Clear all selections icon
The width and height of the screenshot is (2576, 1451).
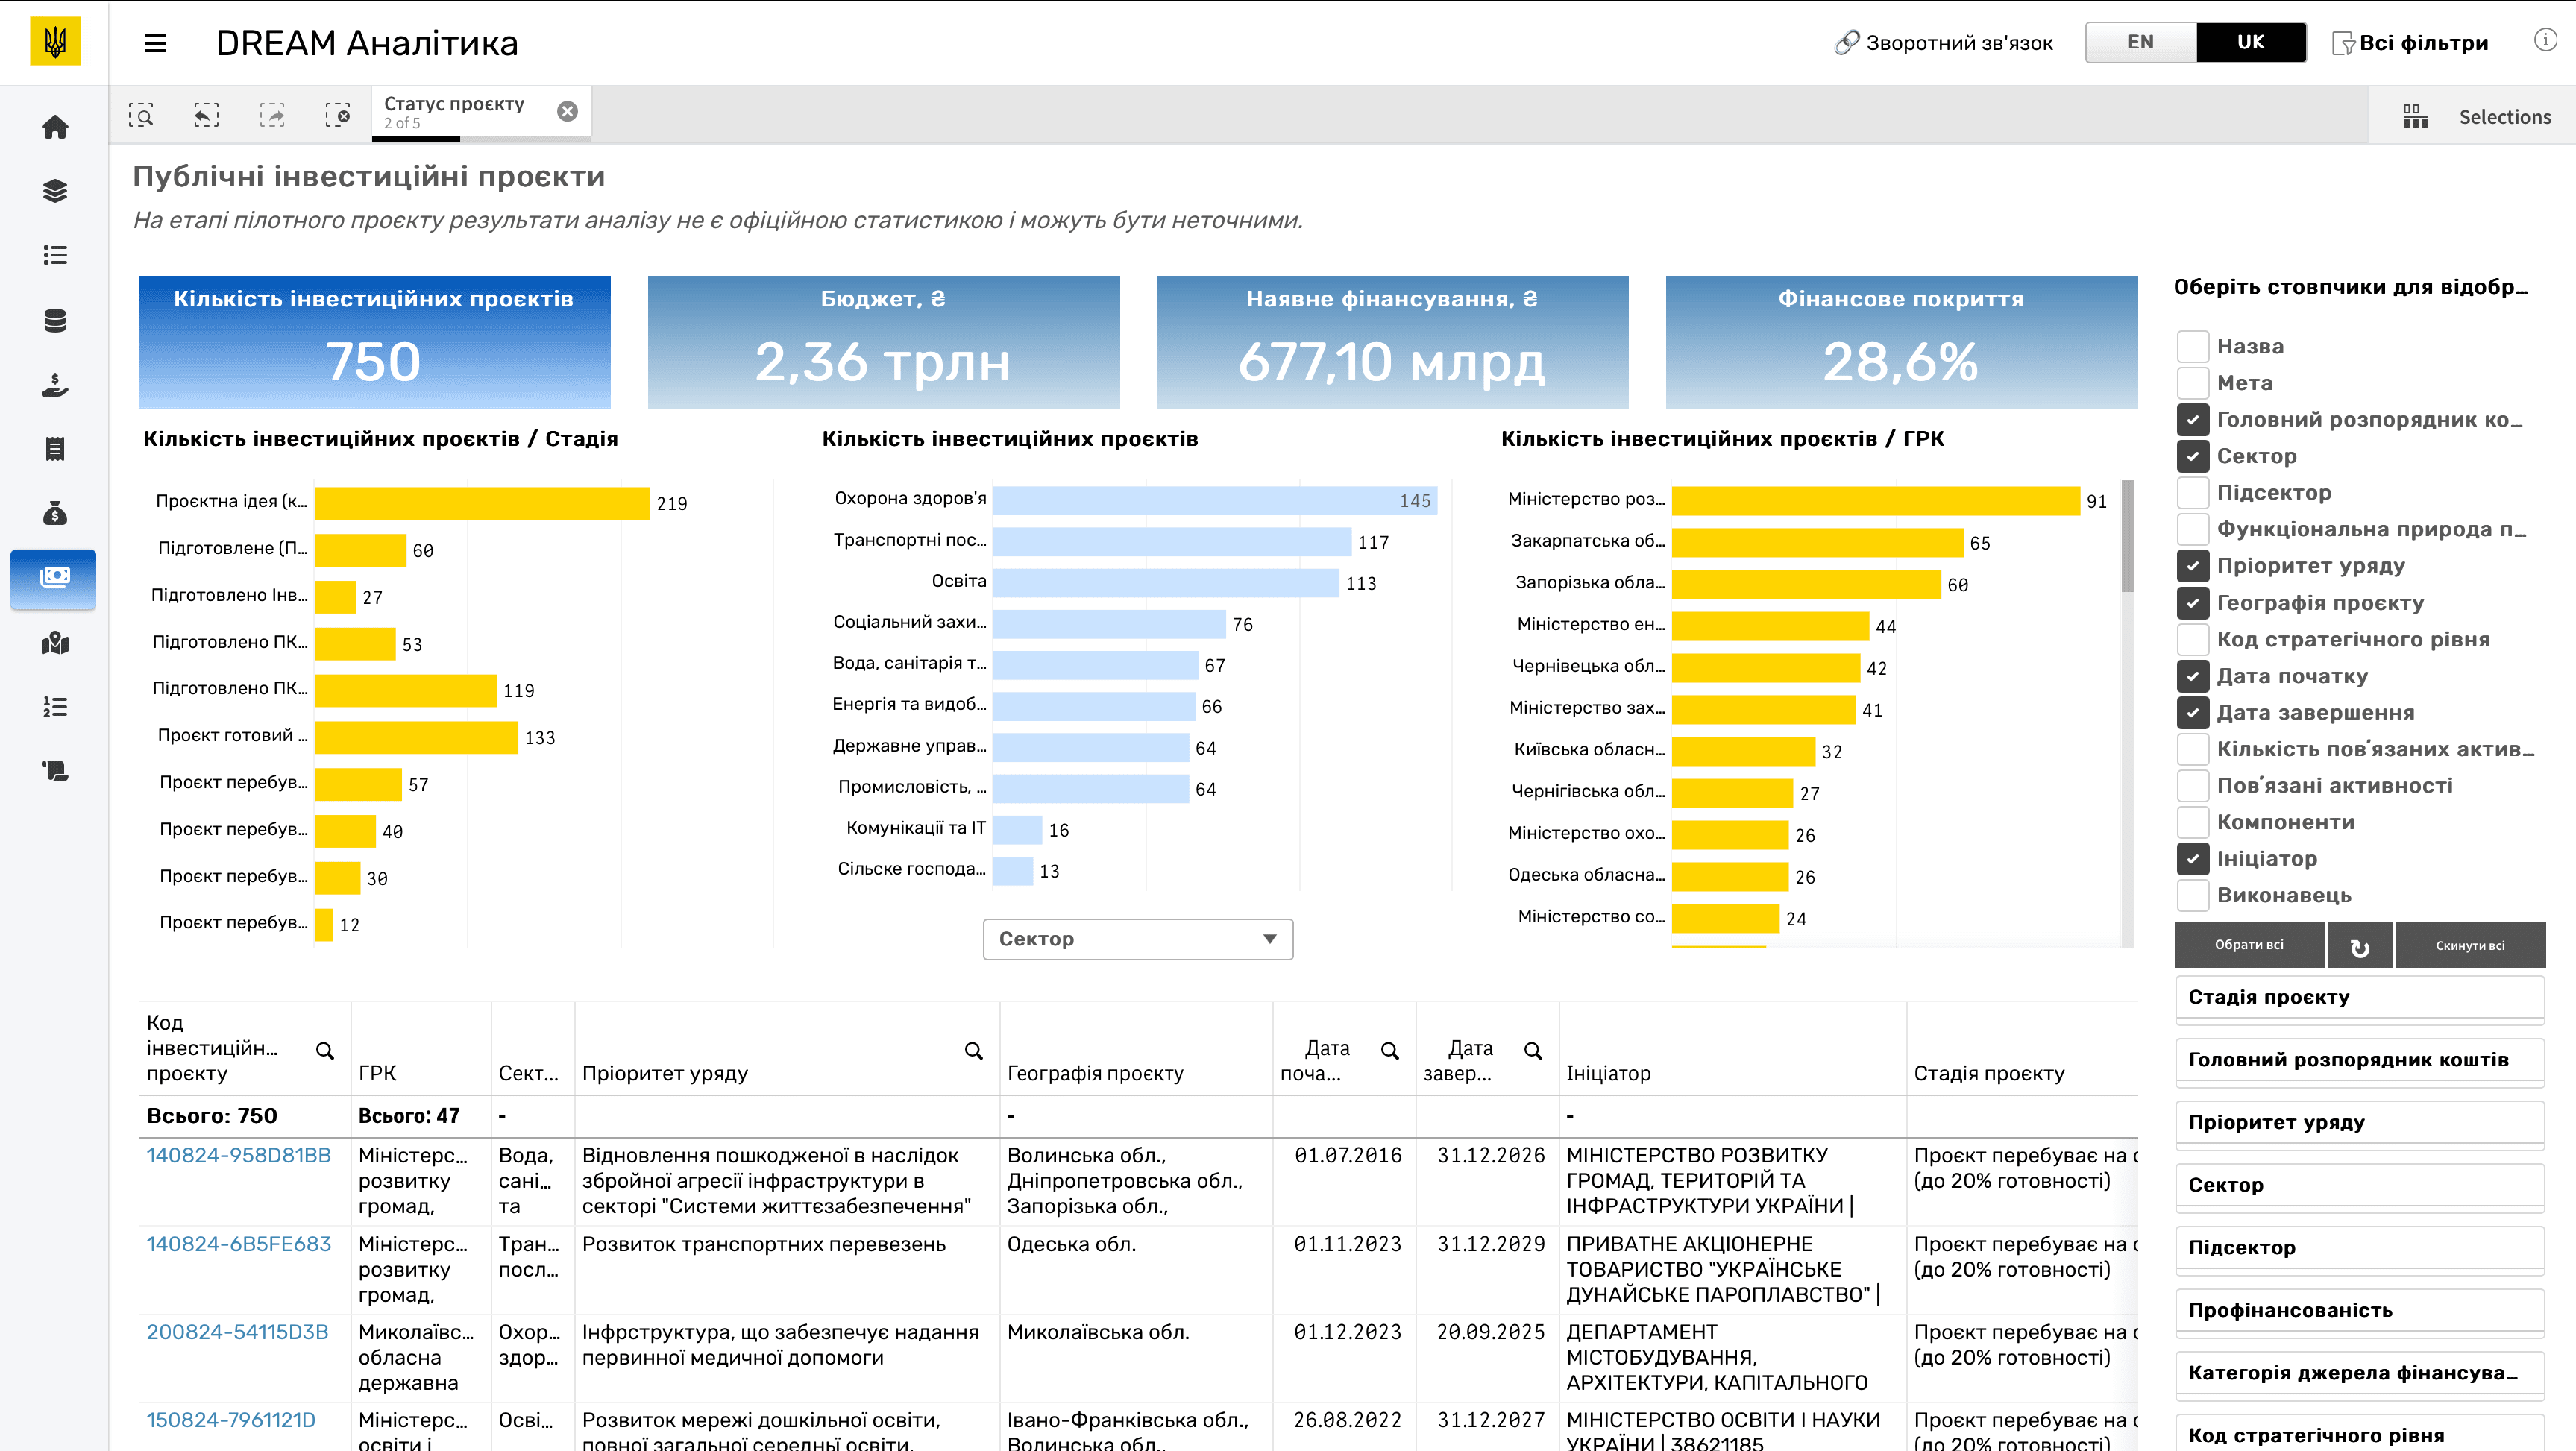338,115
